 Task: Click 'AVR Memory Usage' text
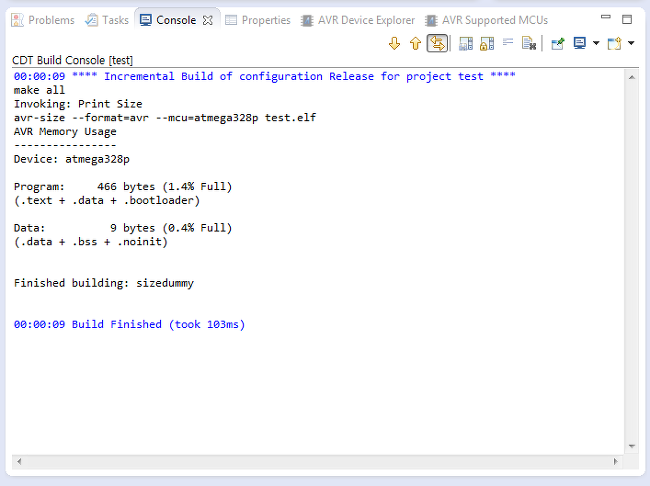pyautogui.click(x=65, y=131)
